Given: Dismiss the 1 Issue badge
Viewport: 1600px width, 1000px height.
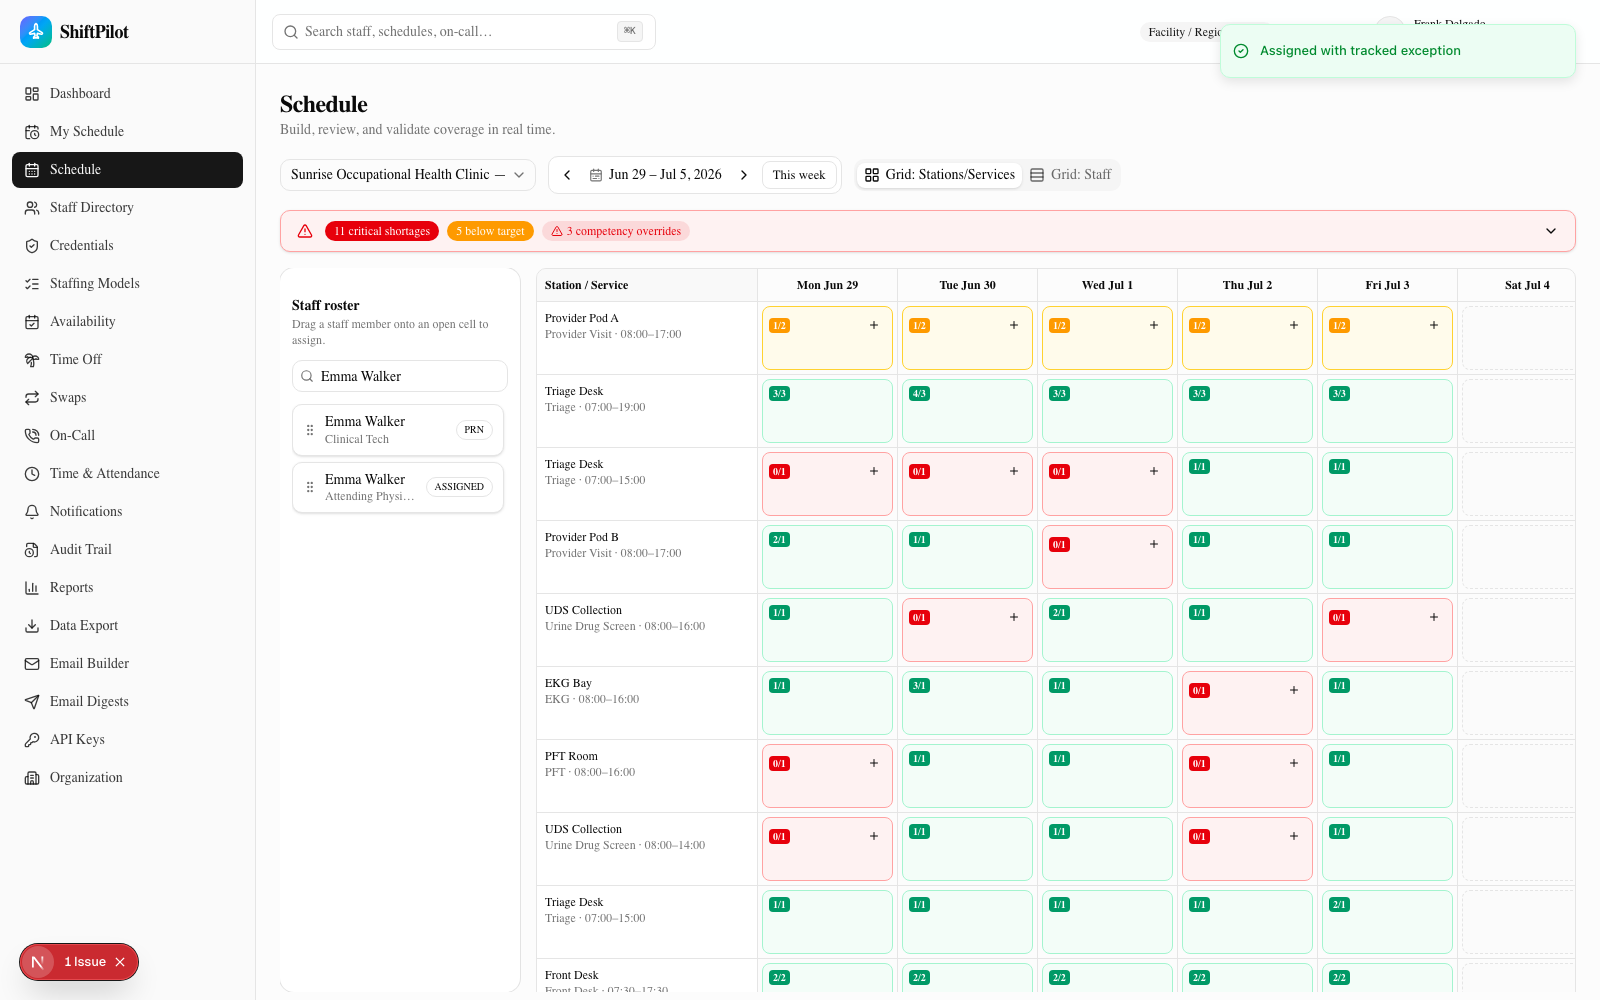Looking at the screenshot, I should (120, 962).
